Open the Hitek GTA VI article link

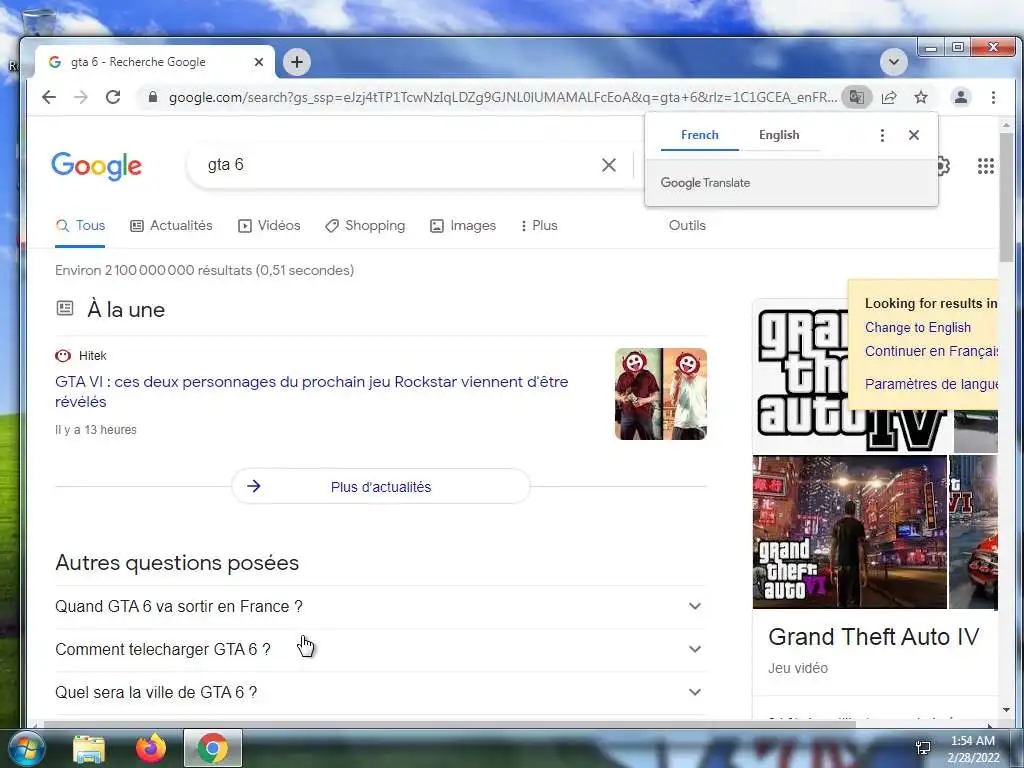click(312, 391)
